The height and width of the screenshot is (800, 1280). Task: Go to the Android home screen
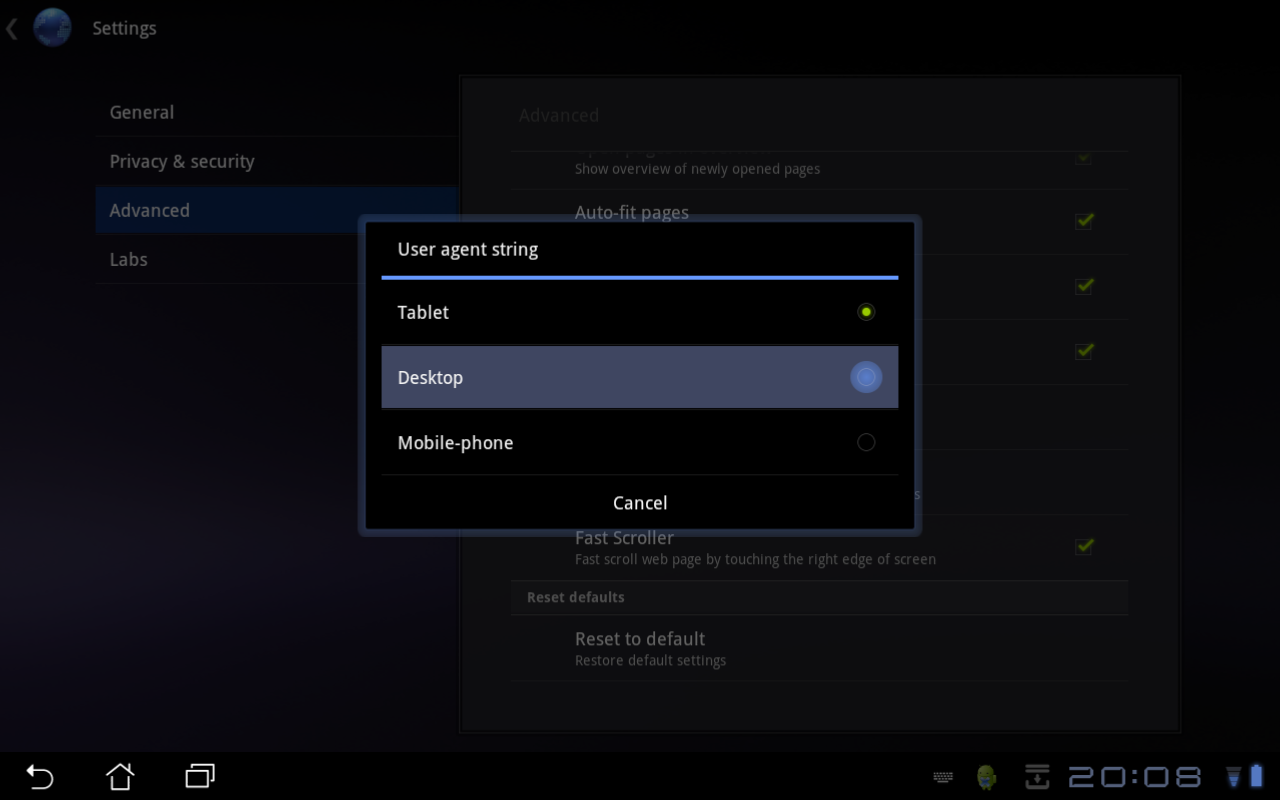(x=120, y=776)
